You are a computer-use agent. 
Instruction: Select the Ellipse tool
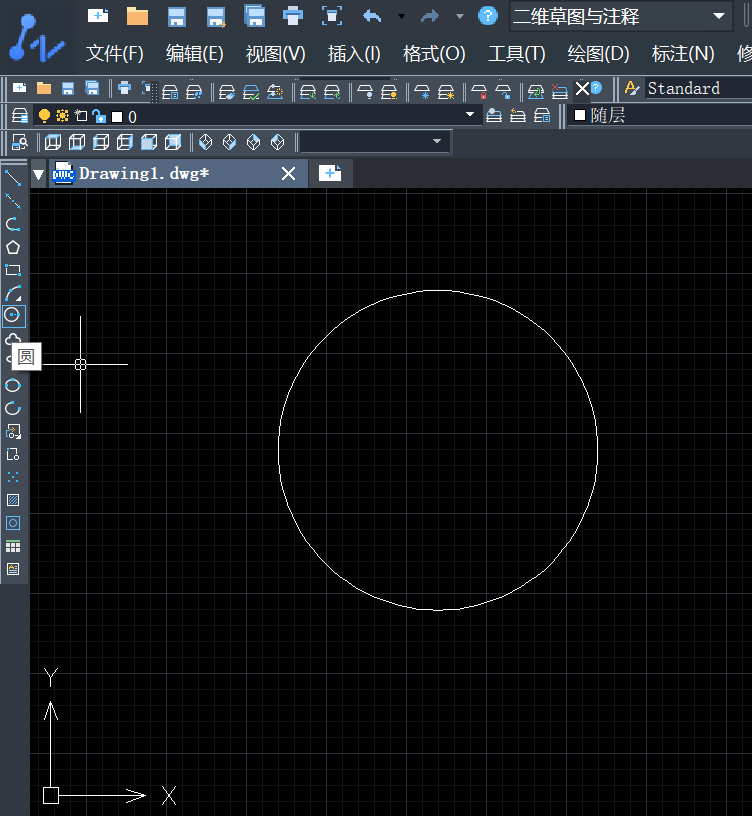click(x=12, y=385)
